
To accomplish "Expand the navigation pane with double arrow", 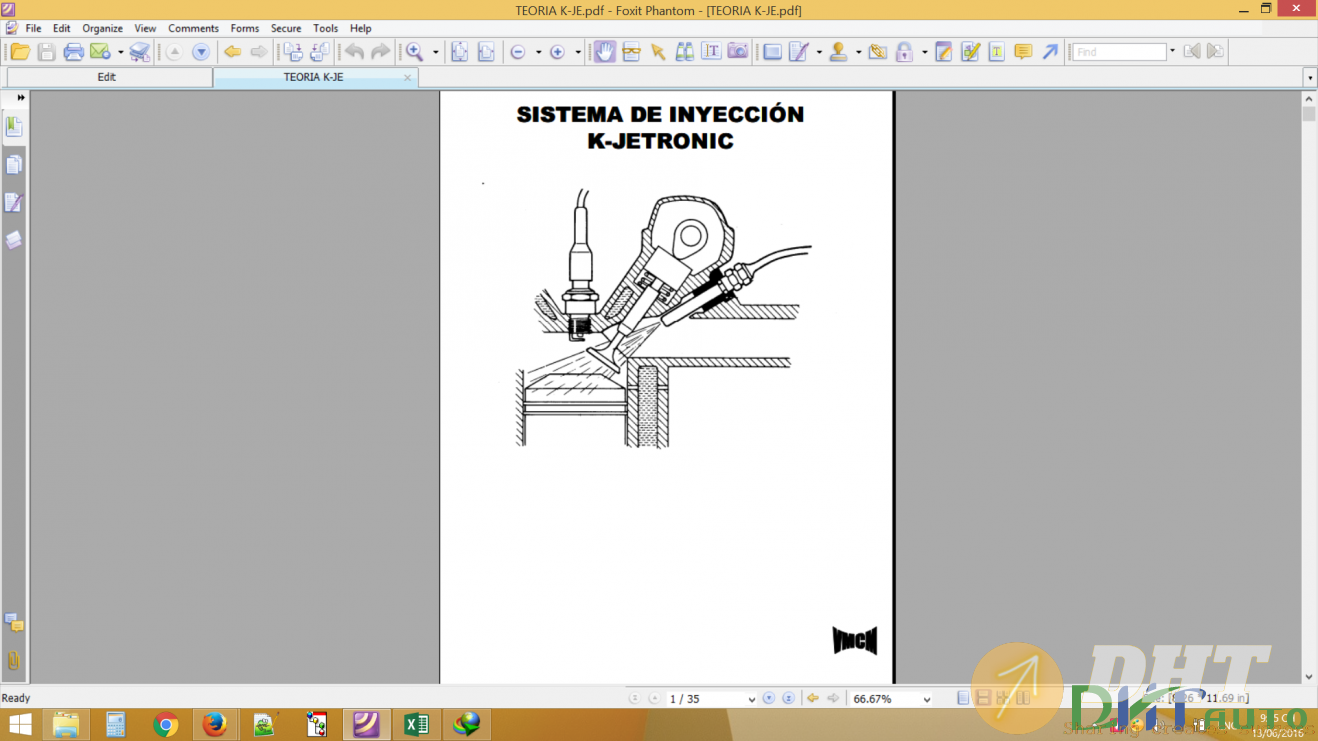I will pyautogui.click(x=20, y=98).
